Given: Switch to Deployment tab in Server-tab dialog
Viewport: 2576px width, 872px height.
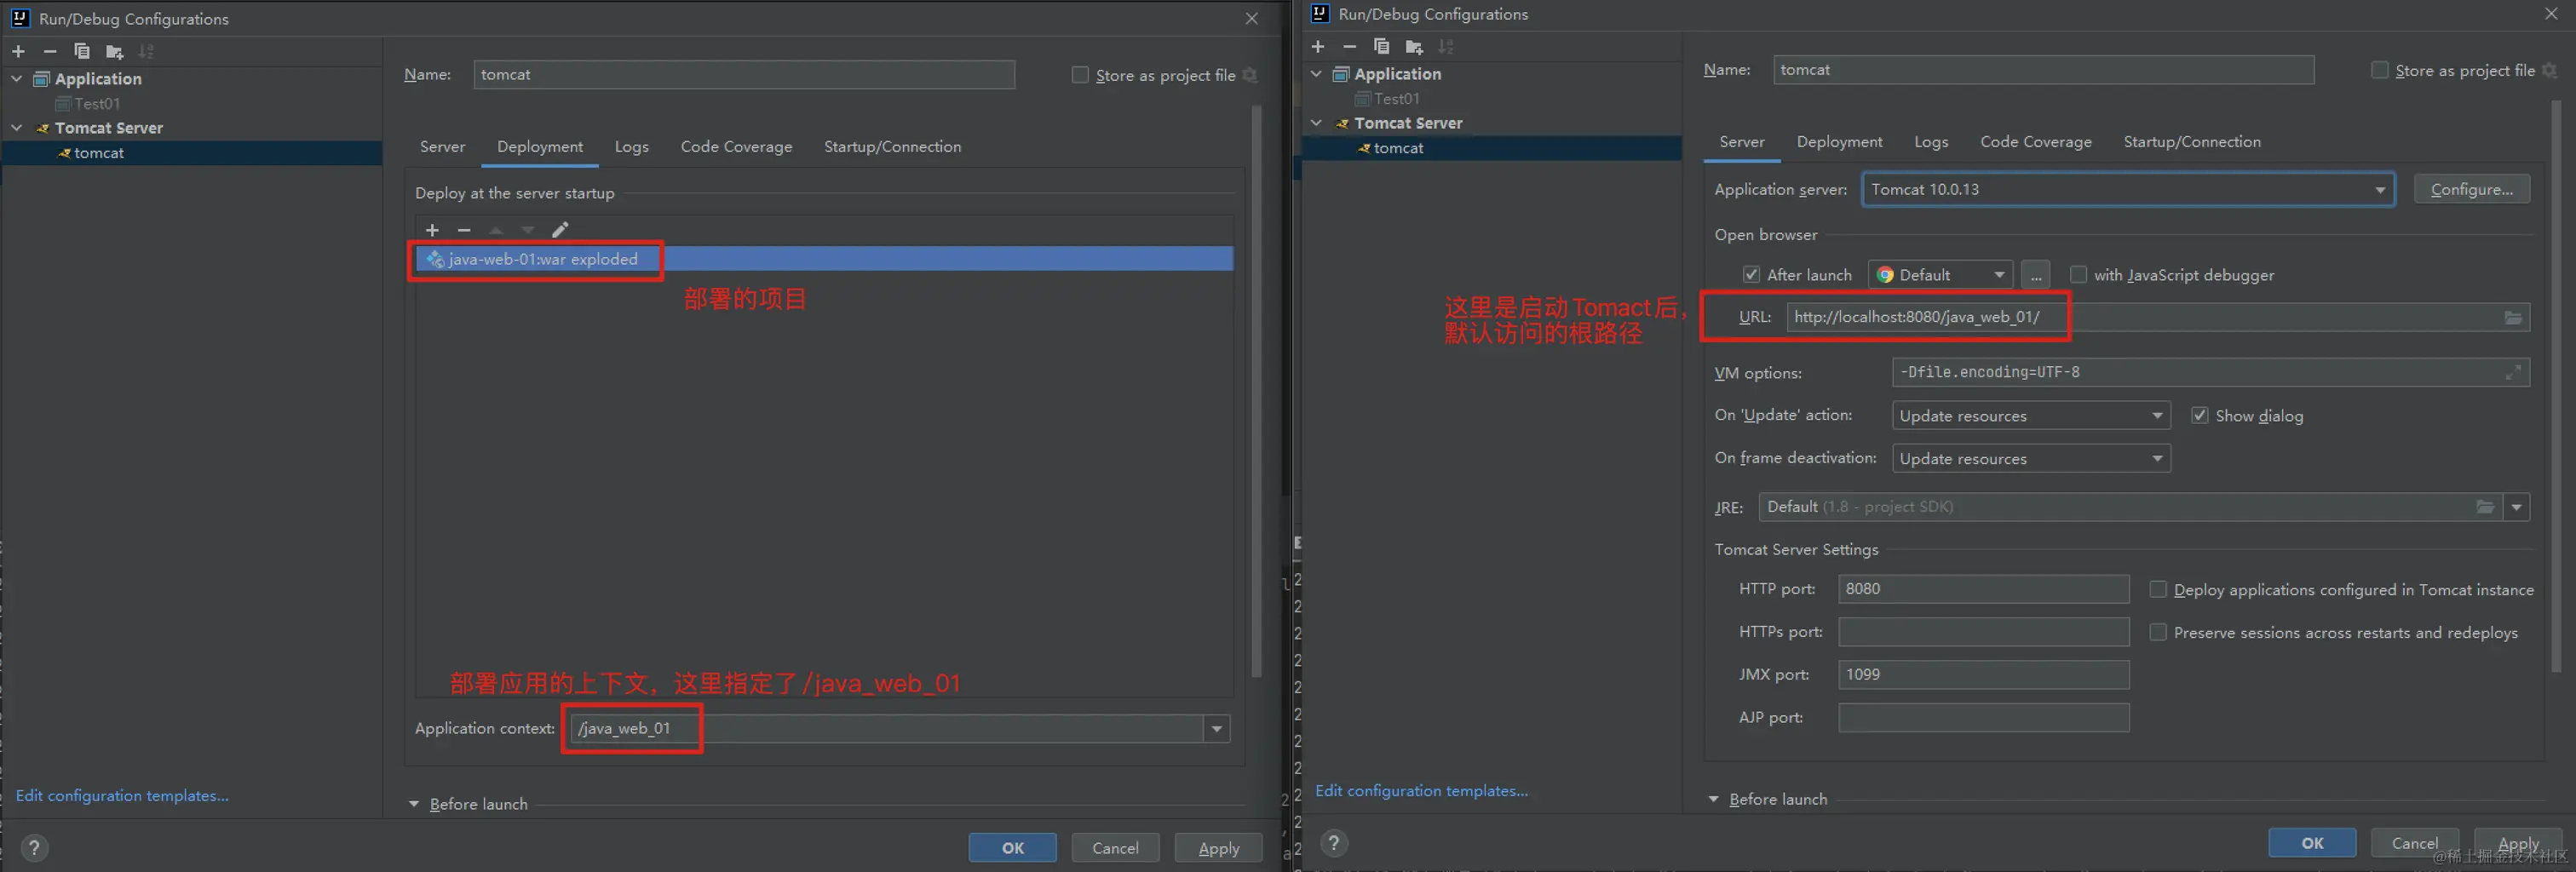Looking at the screenshot, I should [1839, 141].
